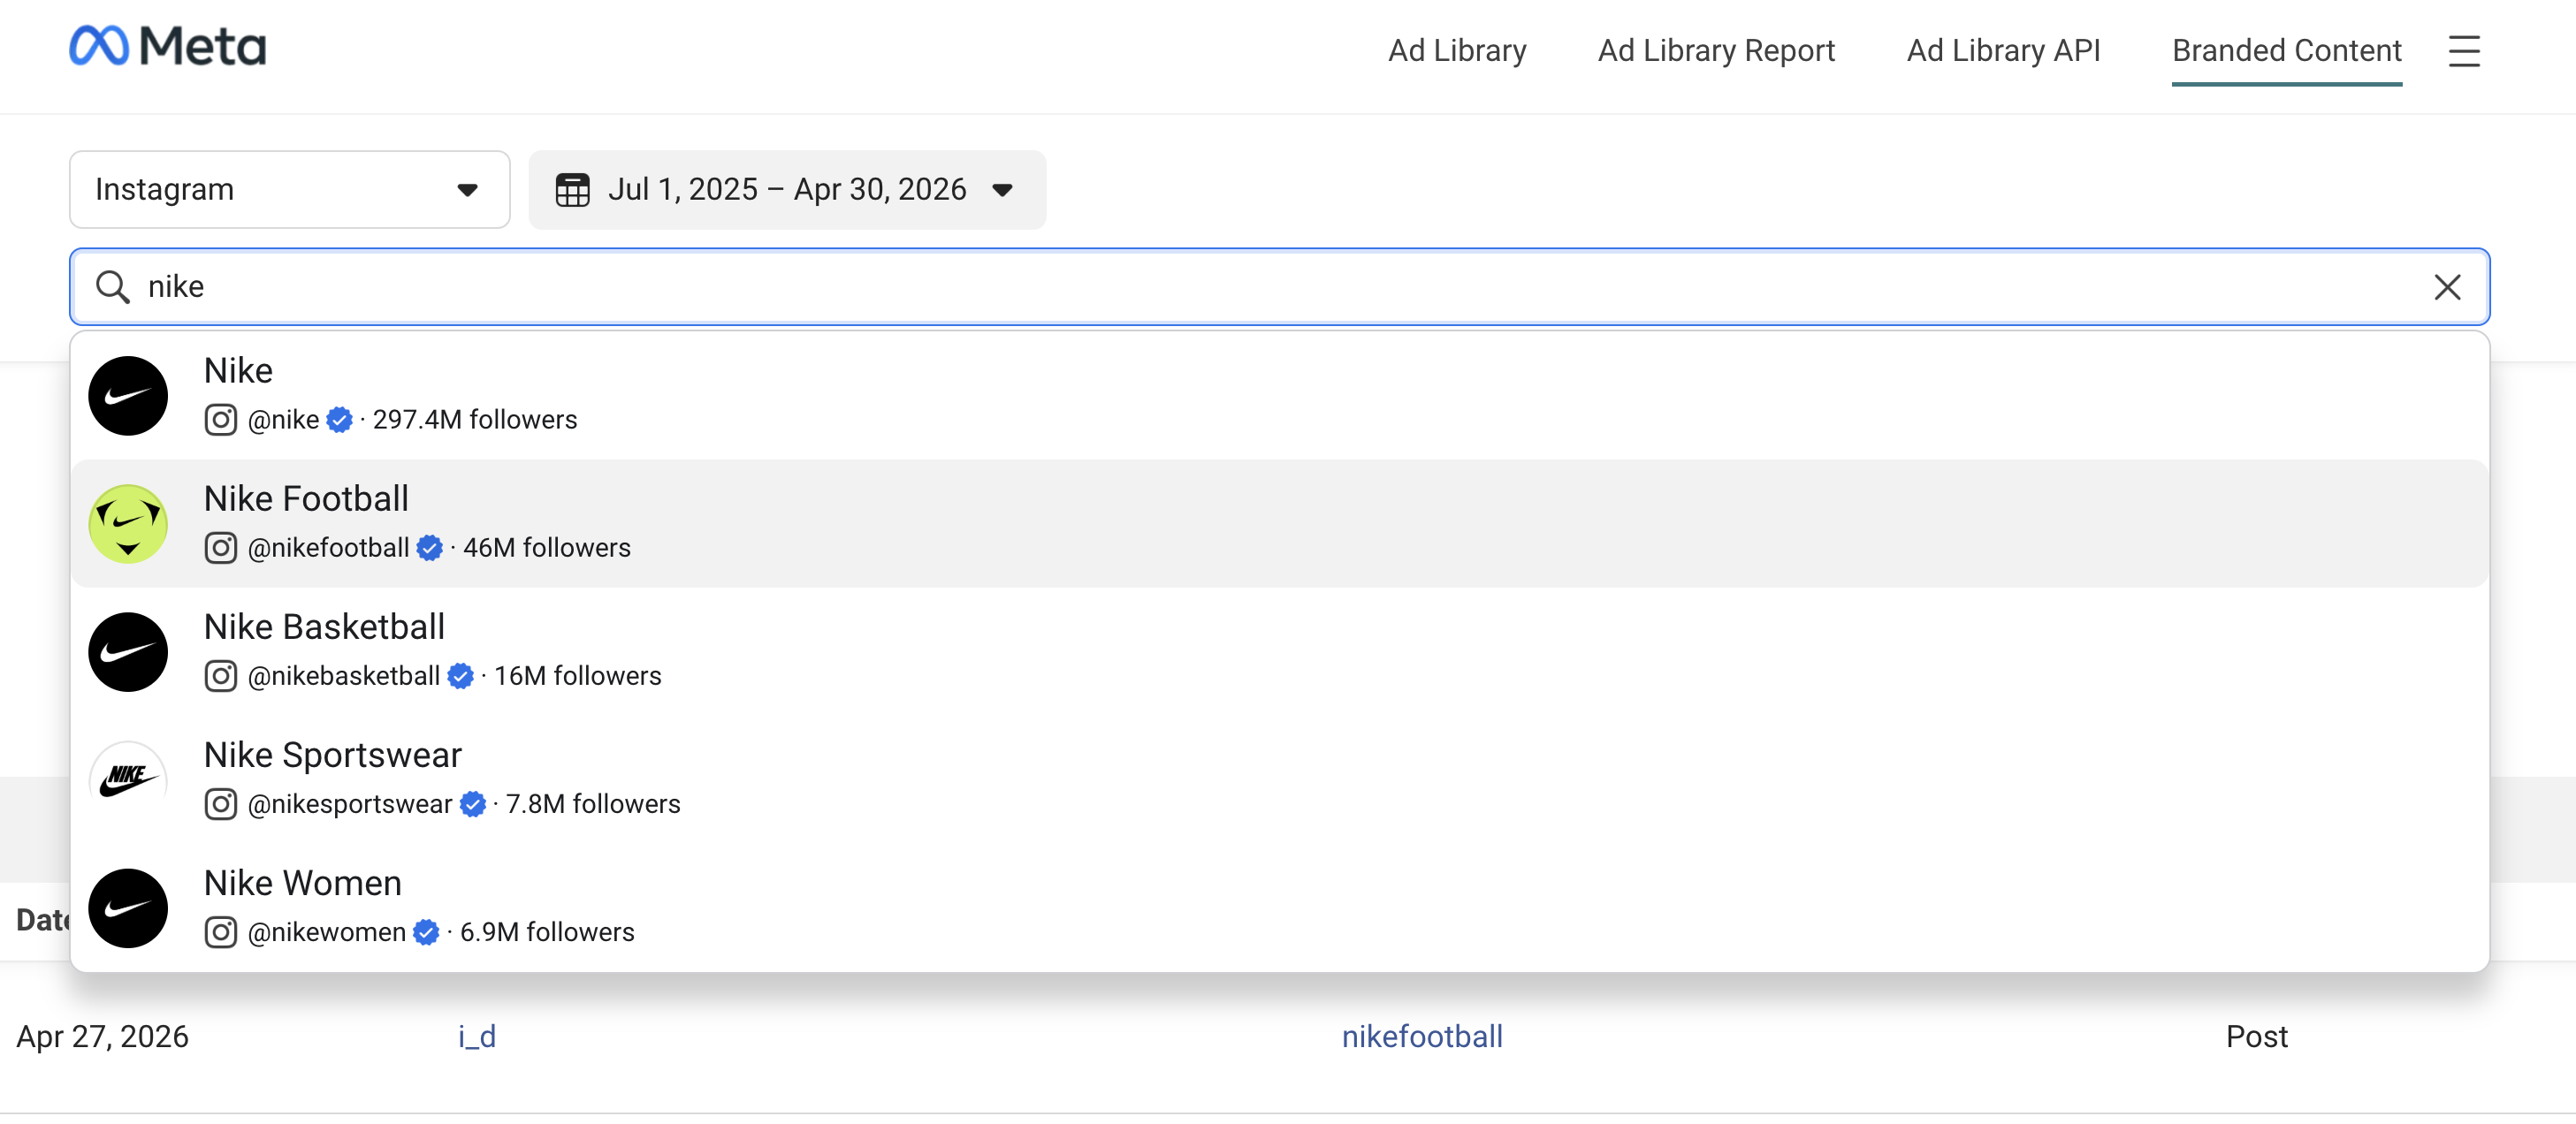Switch to Ad Library API

2003,51
